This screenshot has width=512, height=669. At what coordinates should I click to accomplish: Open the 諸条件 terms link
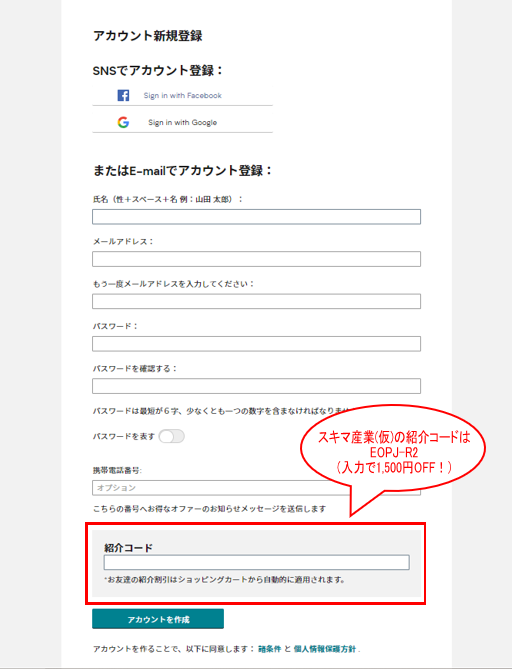(270, 649)
